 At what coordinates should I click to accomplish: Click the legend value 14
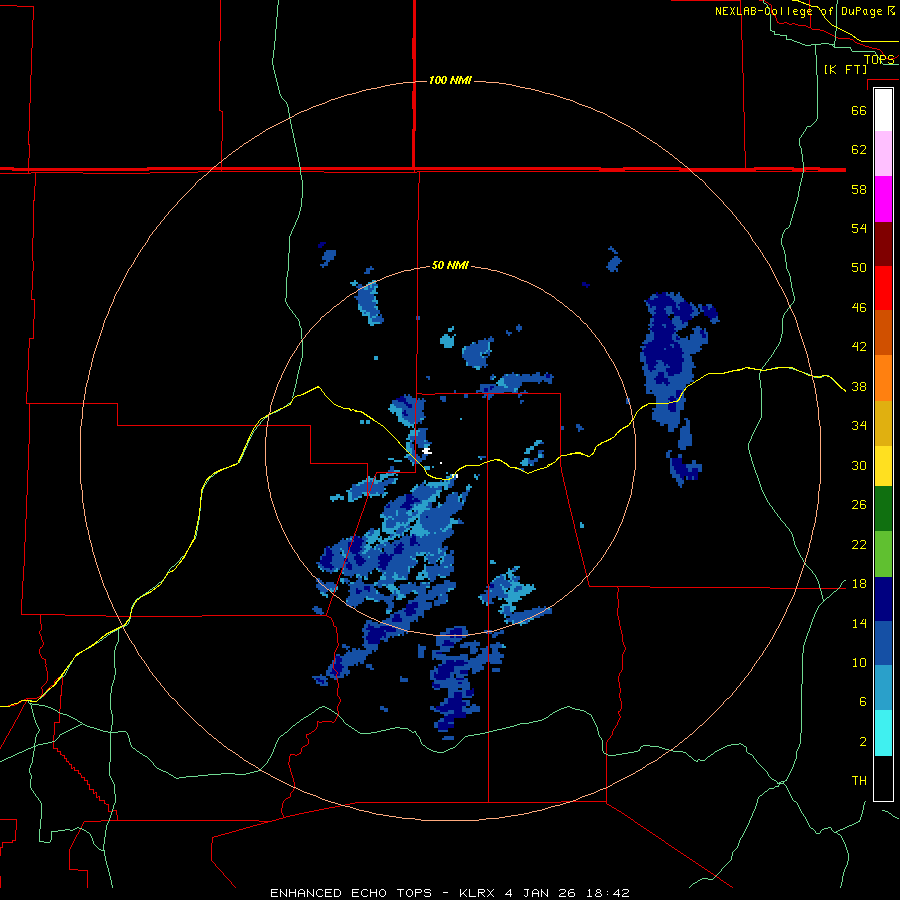859,623
